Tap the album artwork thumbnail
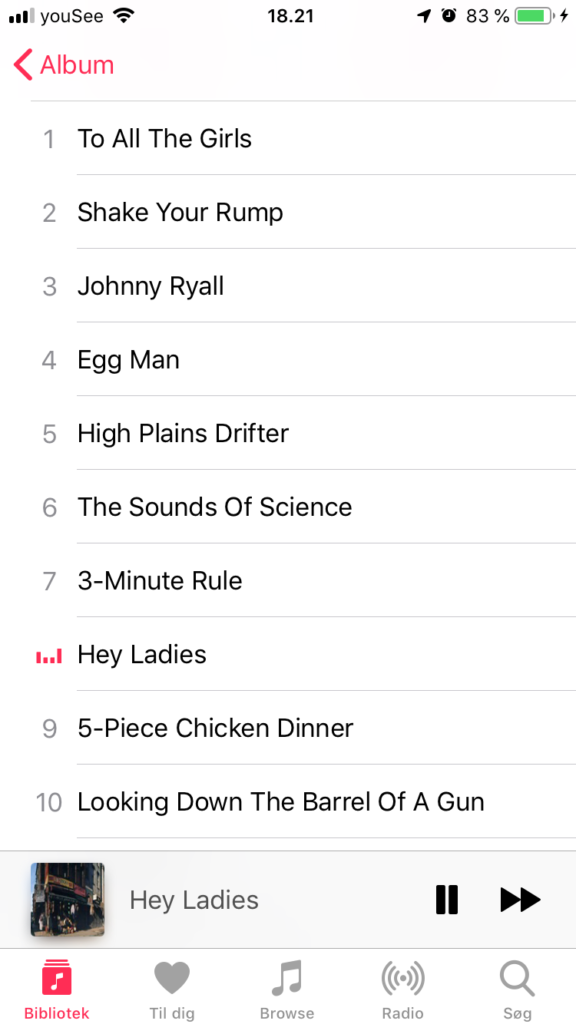The width and height of the screenshot is (576, 1024). [67, 899]
